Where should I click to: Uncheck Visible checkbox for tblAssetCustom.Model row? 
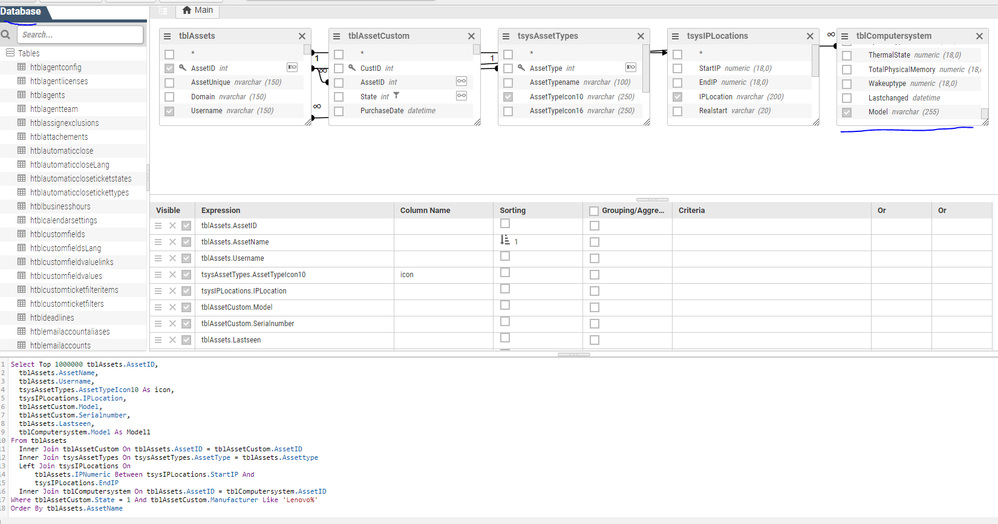tap(186, 307)
